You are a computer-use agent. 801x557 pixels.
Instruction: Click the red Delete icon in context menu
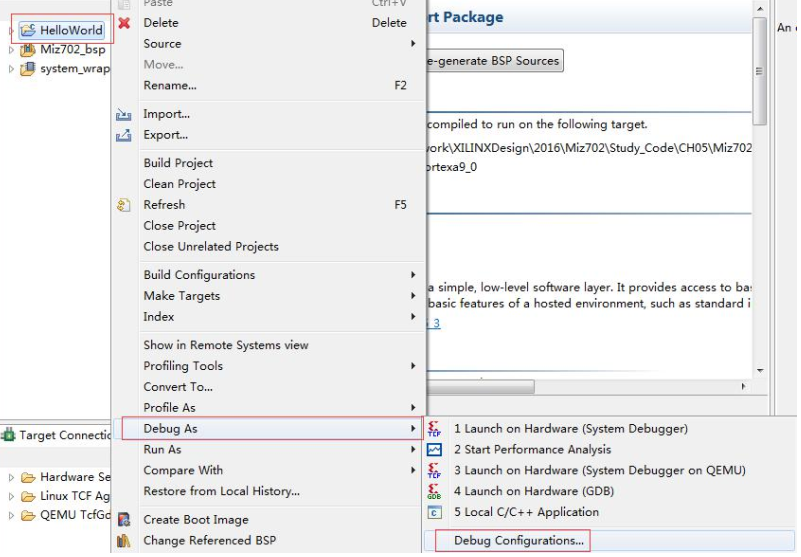124,23
